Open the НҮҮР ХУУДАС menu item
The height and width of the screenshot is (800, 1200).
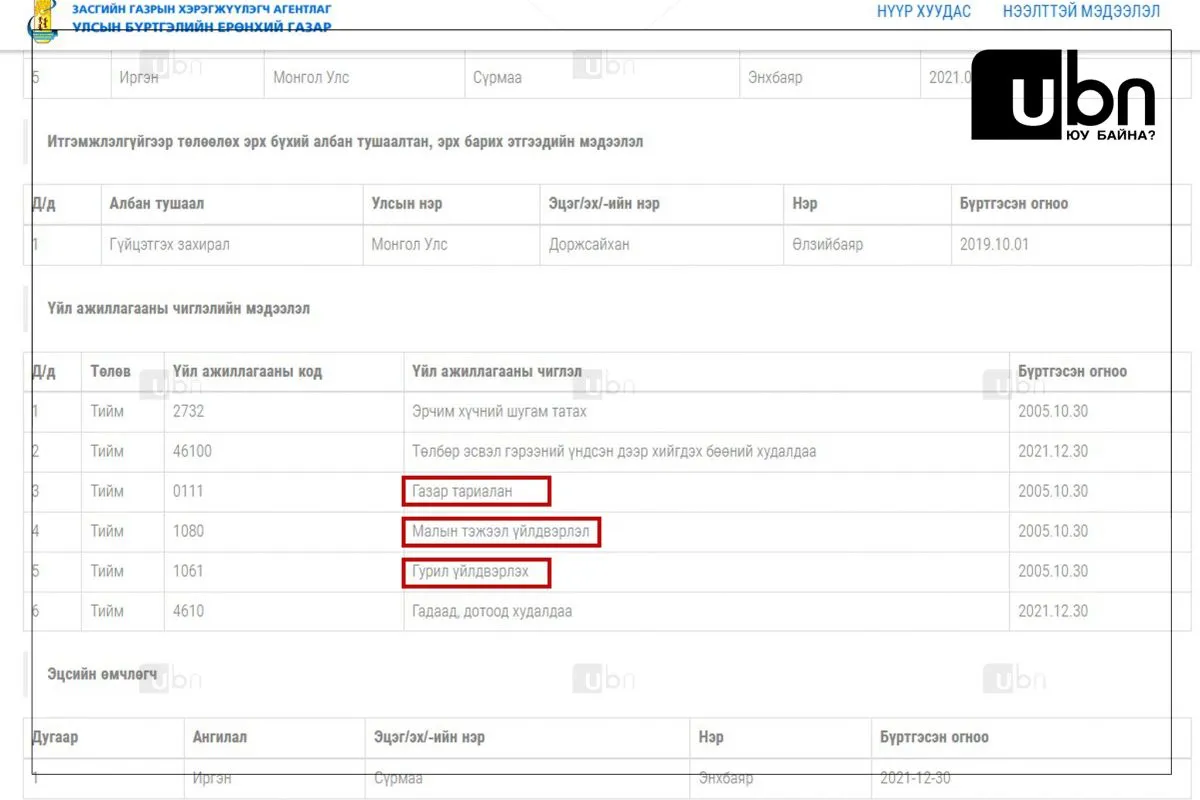click(923, 12)
